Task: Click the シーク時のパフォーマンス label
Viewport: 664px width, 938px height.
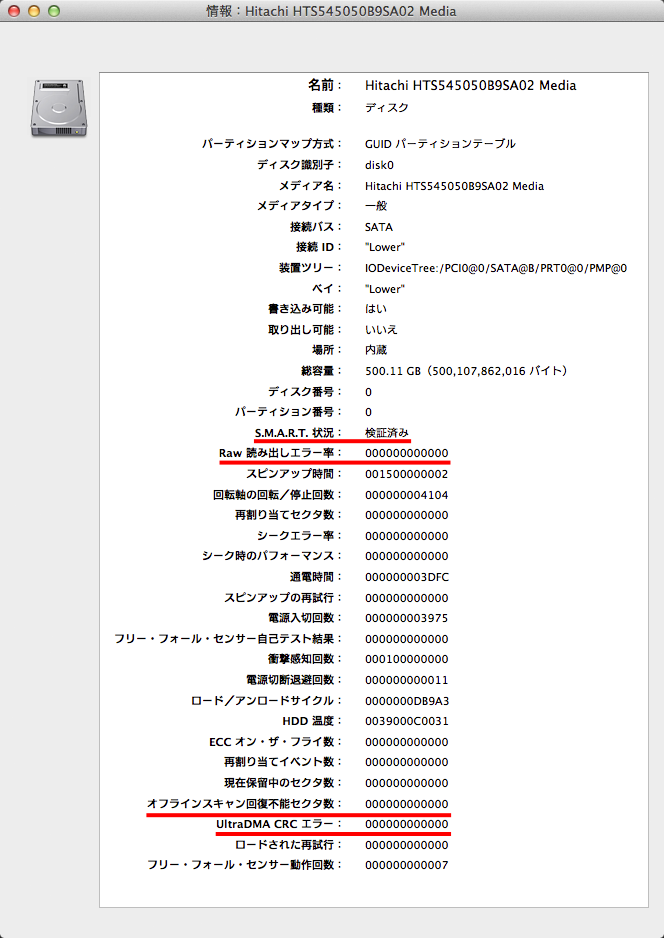Action: [272, 556]
